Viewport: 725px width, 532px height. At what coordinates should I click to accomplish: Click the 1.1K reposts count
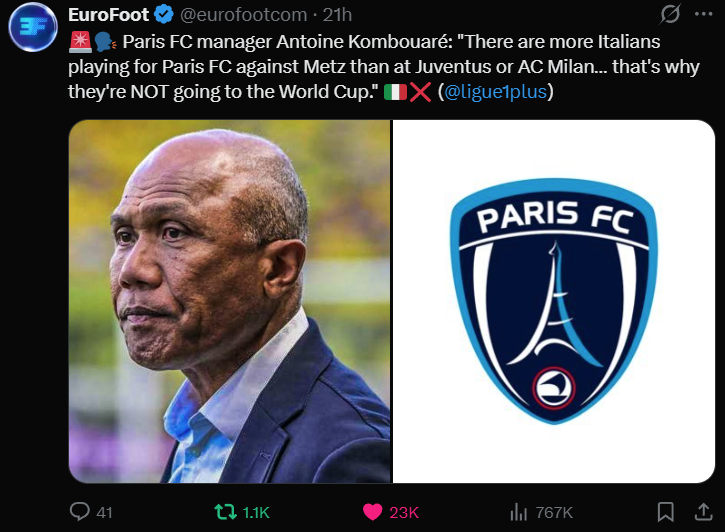(x=256, y=512)
